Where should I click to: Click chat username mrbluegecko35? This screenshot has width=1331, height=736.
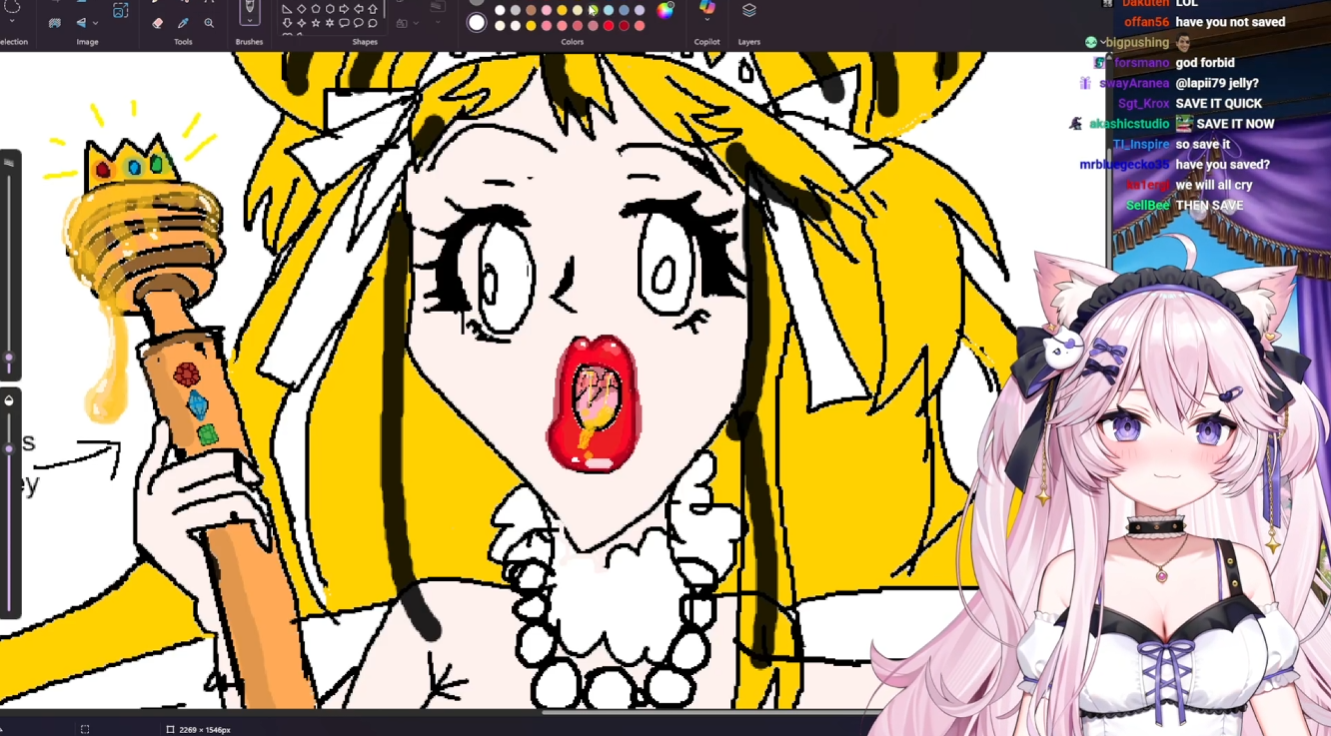point(1124,164)
